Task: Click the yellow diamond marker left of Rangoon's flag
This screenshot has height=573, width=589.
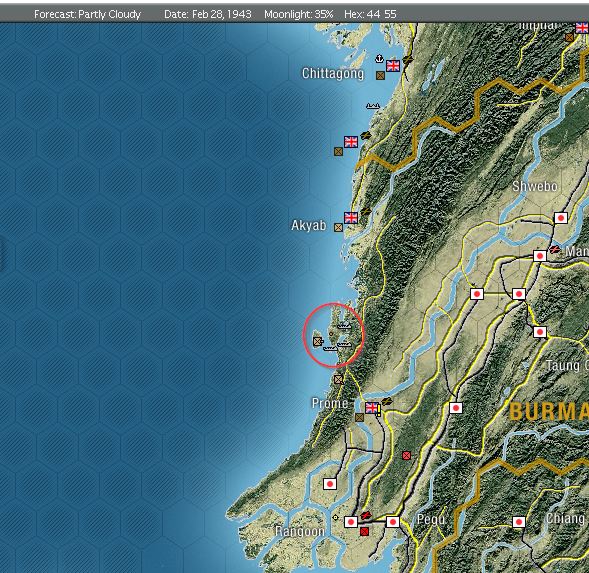Action: [x=335, y=517]
